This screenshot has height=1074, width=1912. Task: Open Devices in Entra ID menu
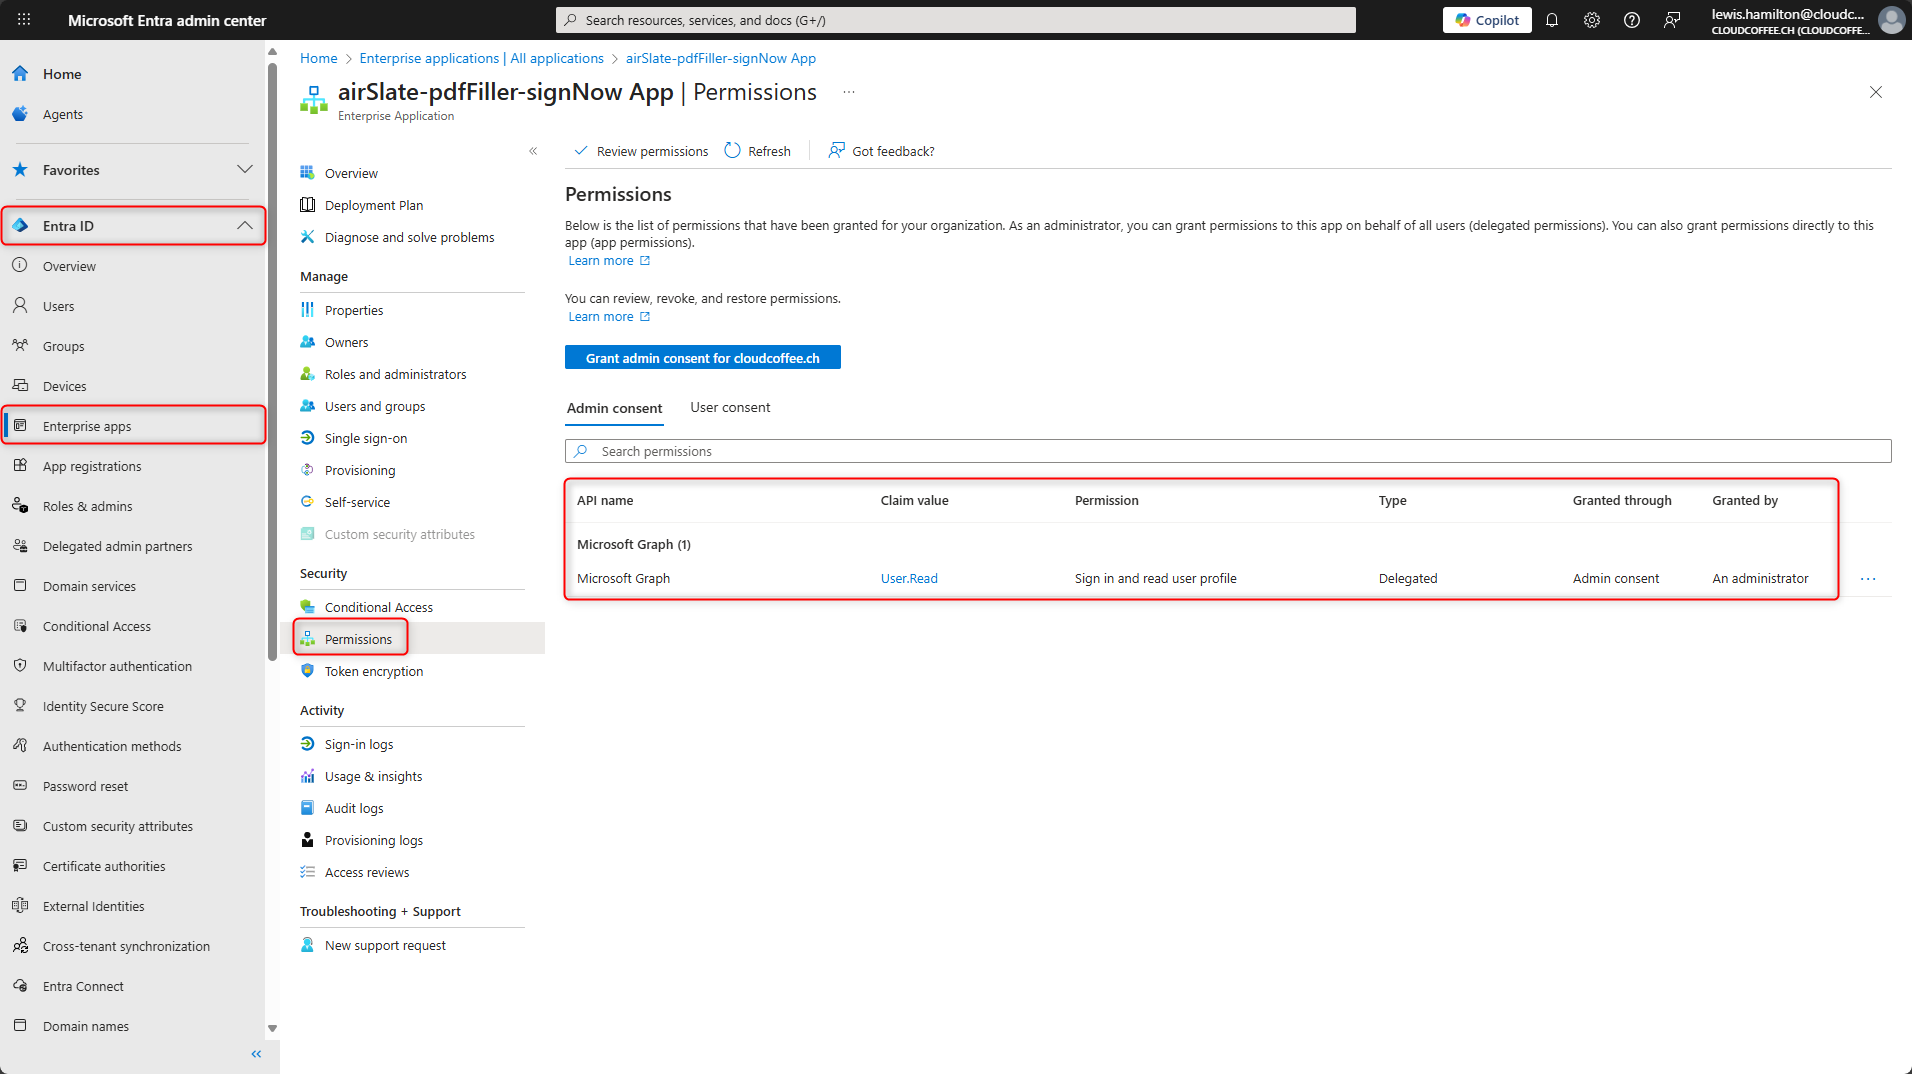point(64,386)
